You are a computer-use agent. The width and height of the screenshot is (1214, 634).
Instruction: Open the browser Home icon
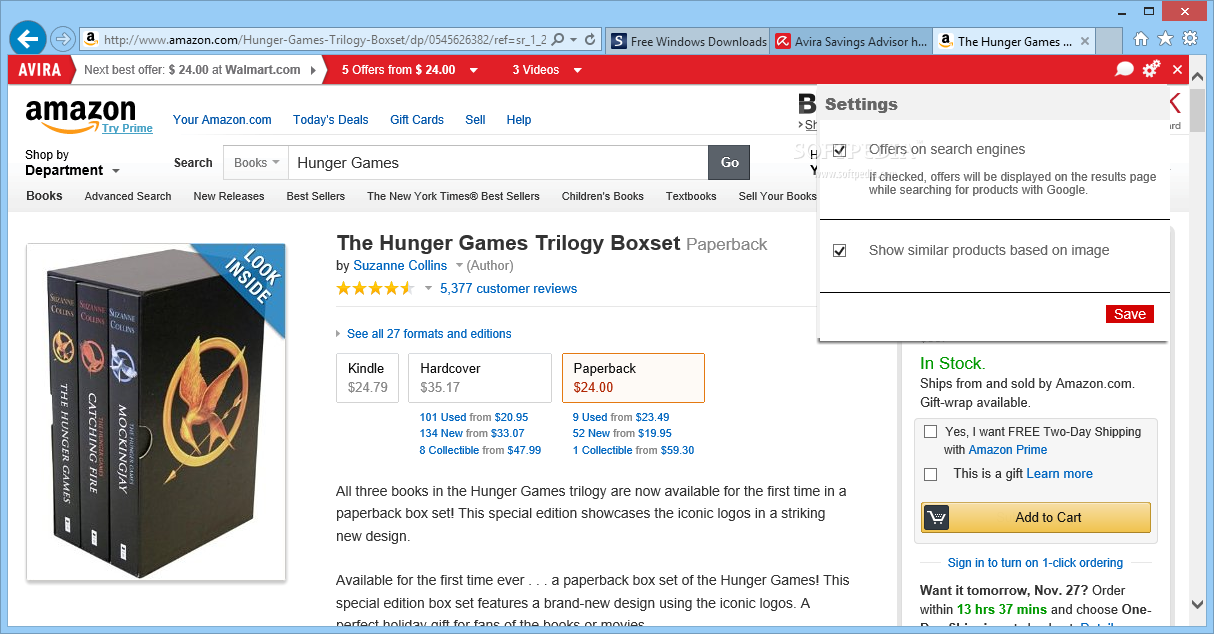click(1141, 39)
